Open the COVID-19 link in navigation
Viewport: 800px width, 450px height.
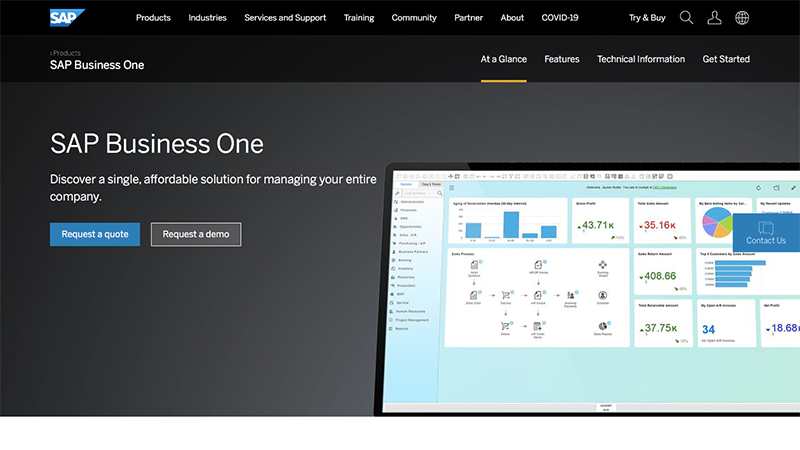(x=561, y=18)
